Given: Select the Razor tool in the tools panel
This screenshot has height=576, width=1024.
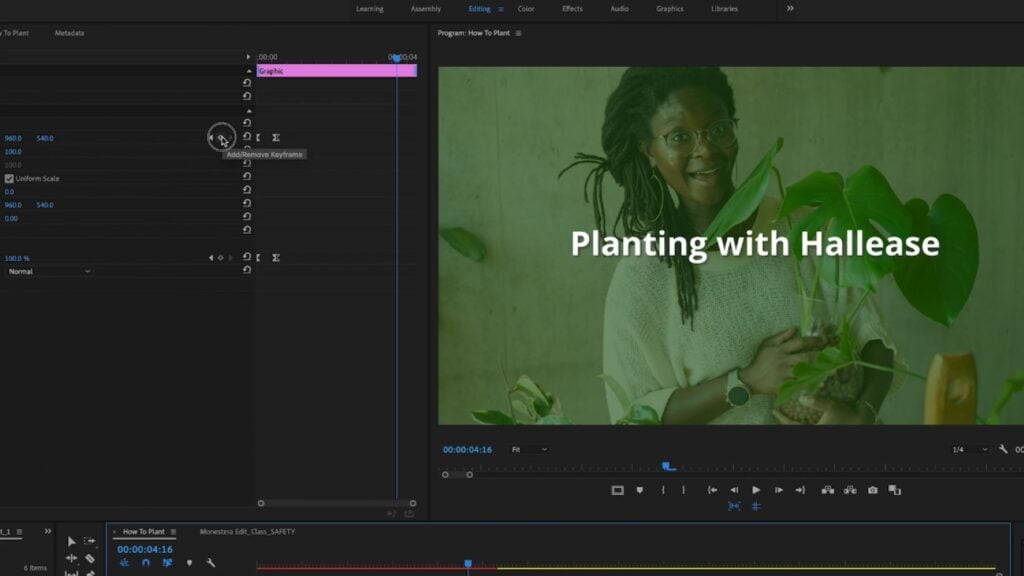Looking at the screenshot, I should pyautogui.click(x=90, y=559).
